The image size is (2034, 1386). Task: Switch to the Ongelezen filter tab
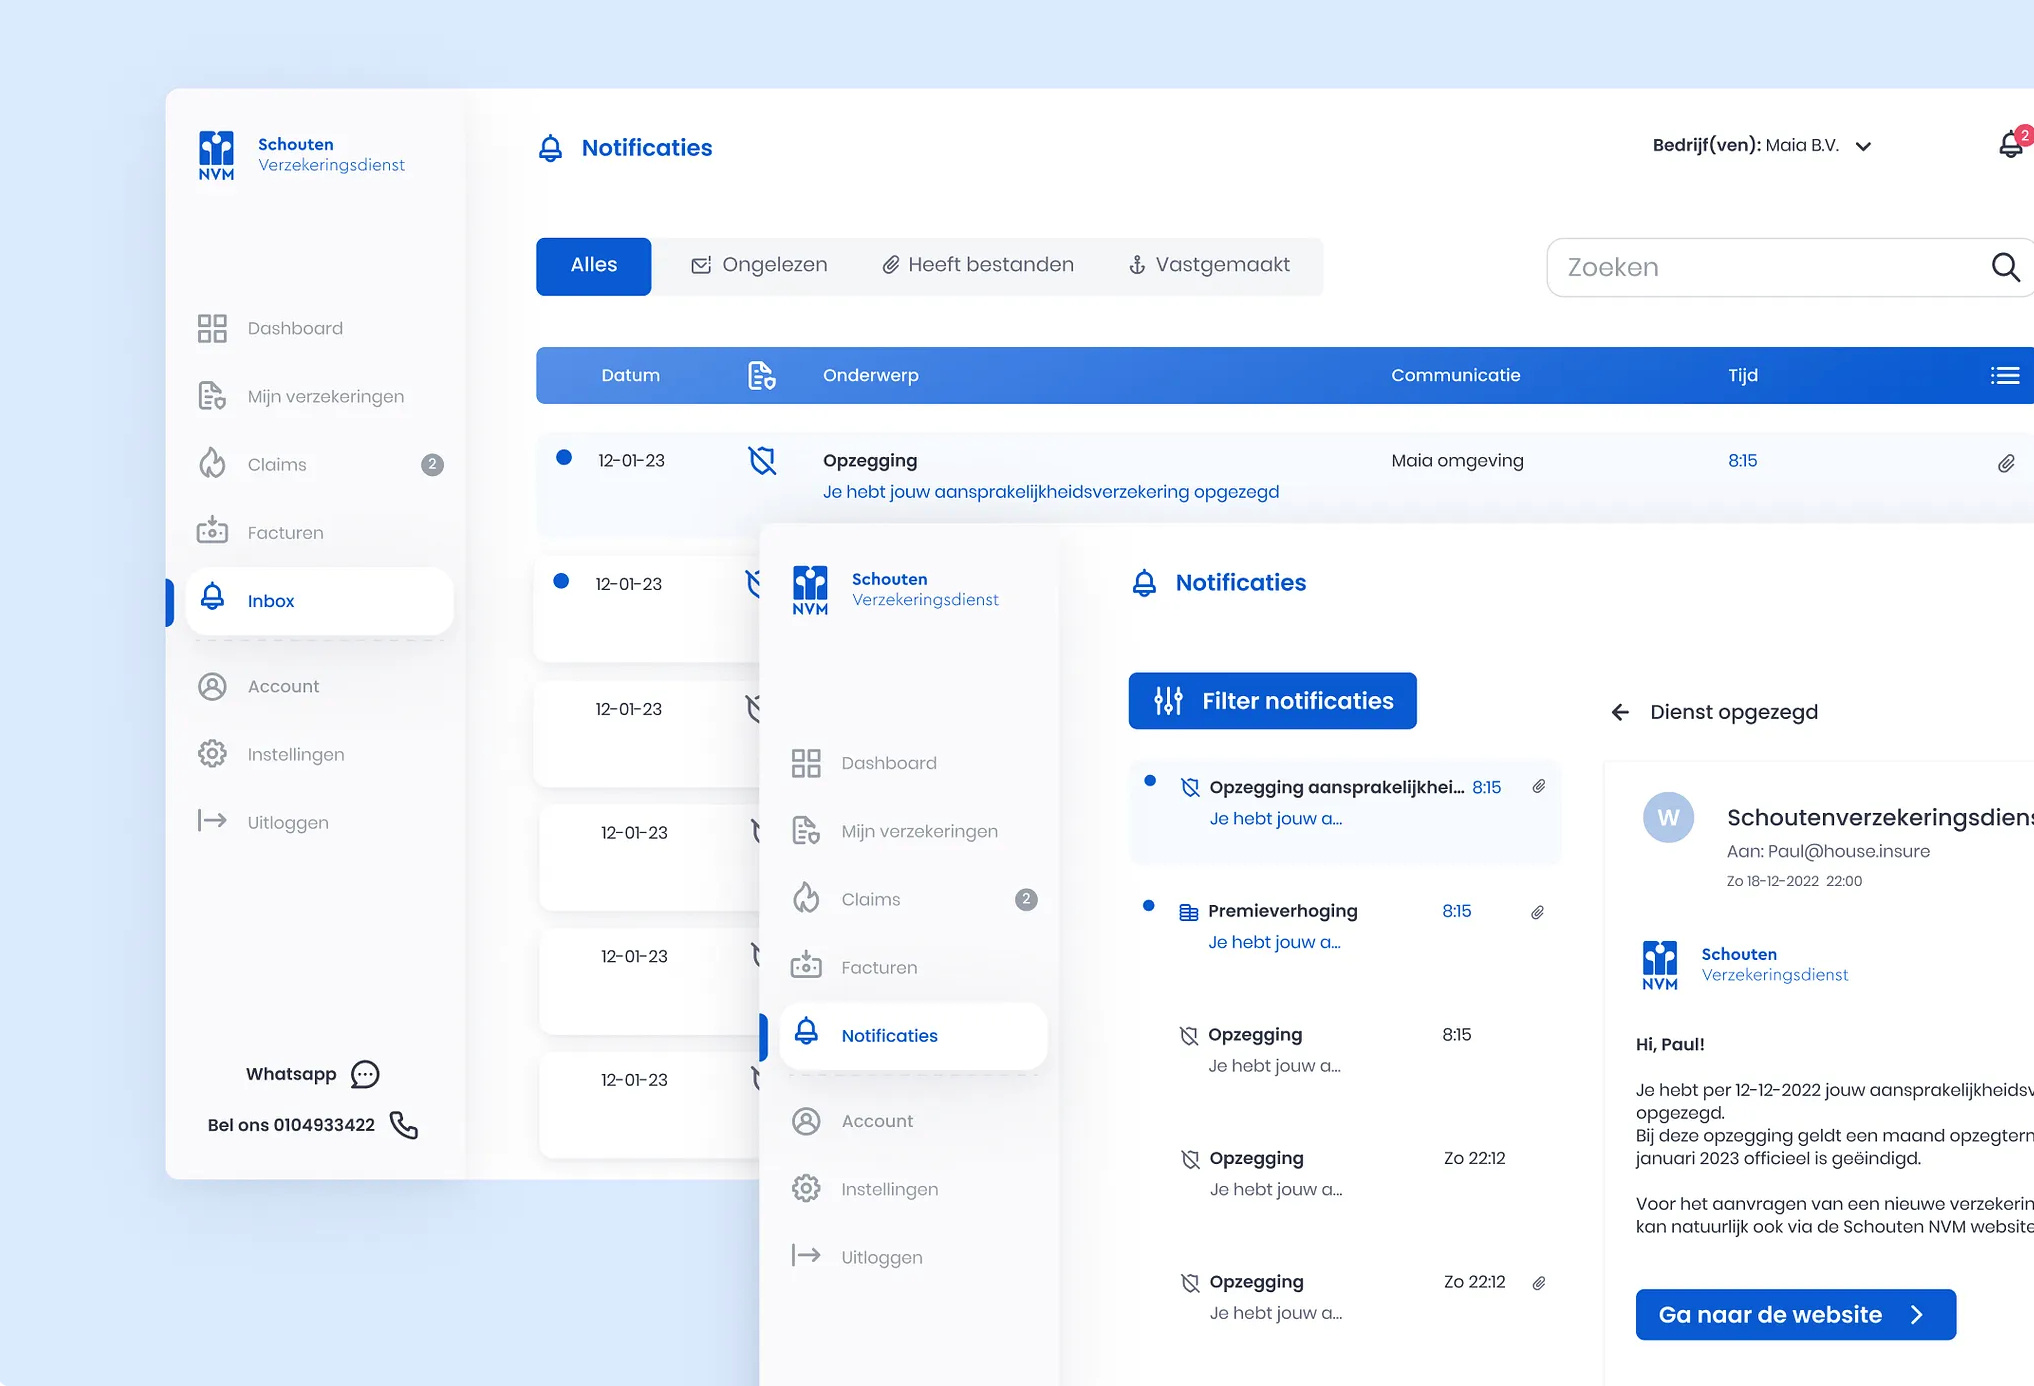759,266
